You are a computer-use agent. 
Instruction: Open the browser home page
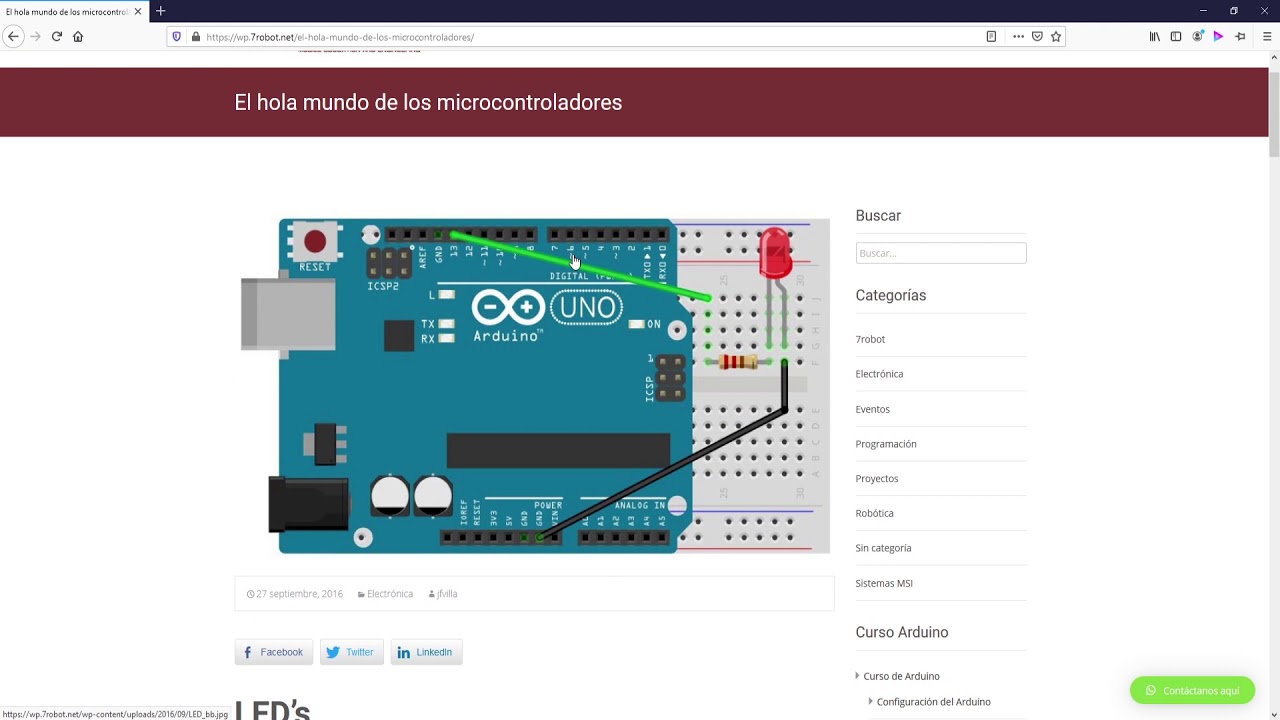coord(78,37)
